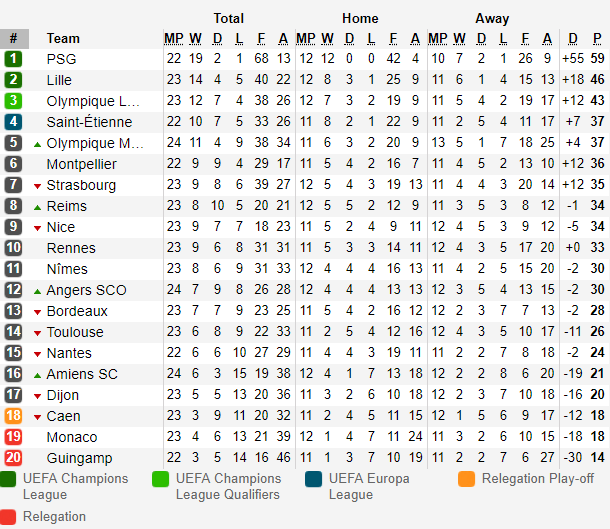Screen dimensions: 610x529
Task: Sort by the P points column header
Action: [598, 39]
